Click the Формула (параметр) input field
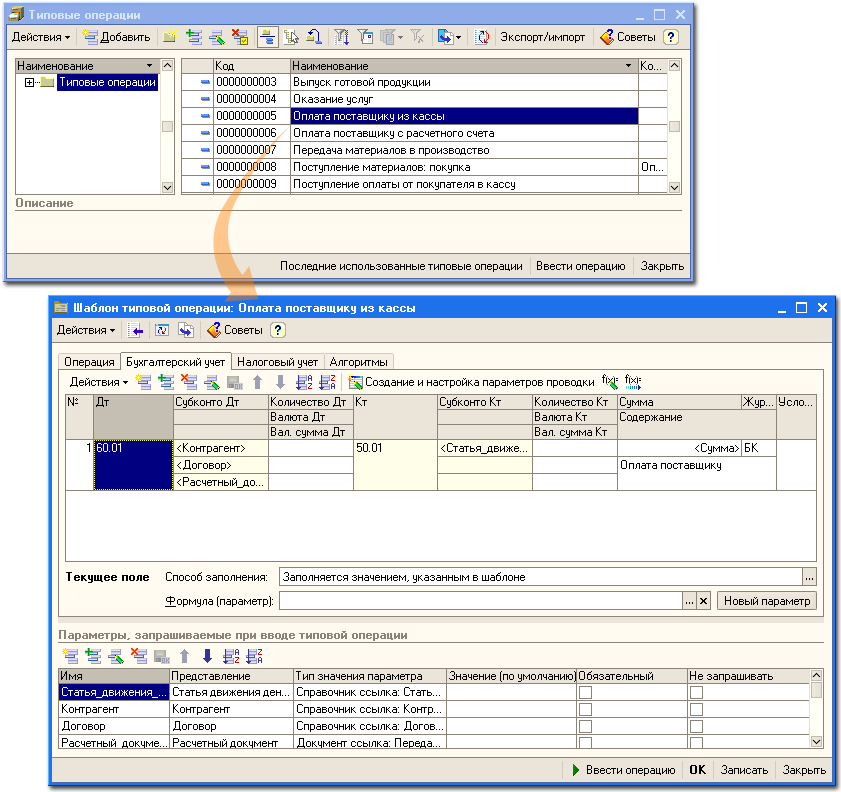This screenshot has height=792, width=841. point(480,601)
